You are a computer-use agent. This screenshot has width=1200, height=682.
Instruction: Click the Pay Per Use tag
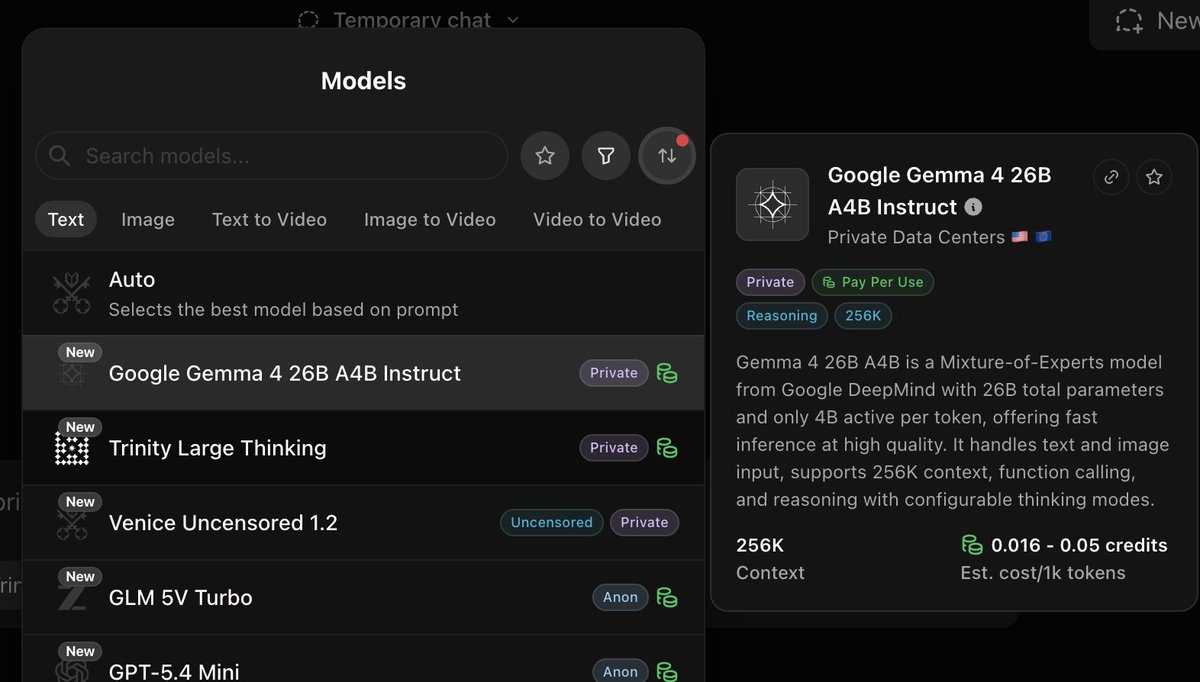click(x=873, y=282)
